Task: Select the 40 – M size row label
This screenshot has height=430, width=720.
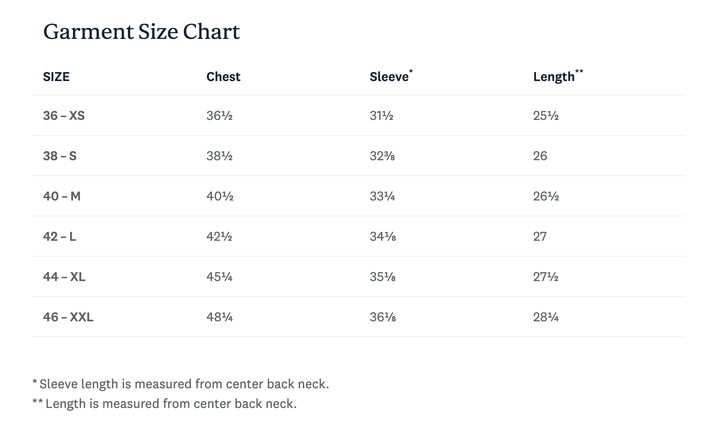Action: click(62, 196)
